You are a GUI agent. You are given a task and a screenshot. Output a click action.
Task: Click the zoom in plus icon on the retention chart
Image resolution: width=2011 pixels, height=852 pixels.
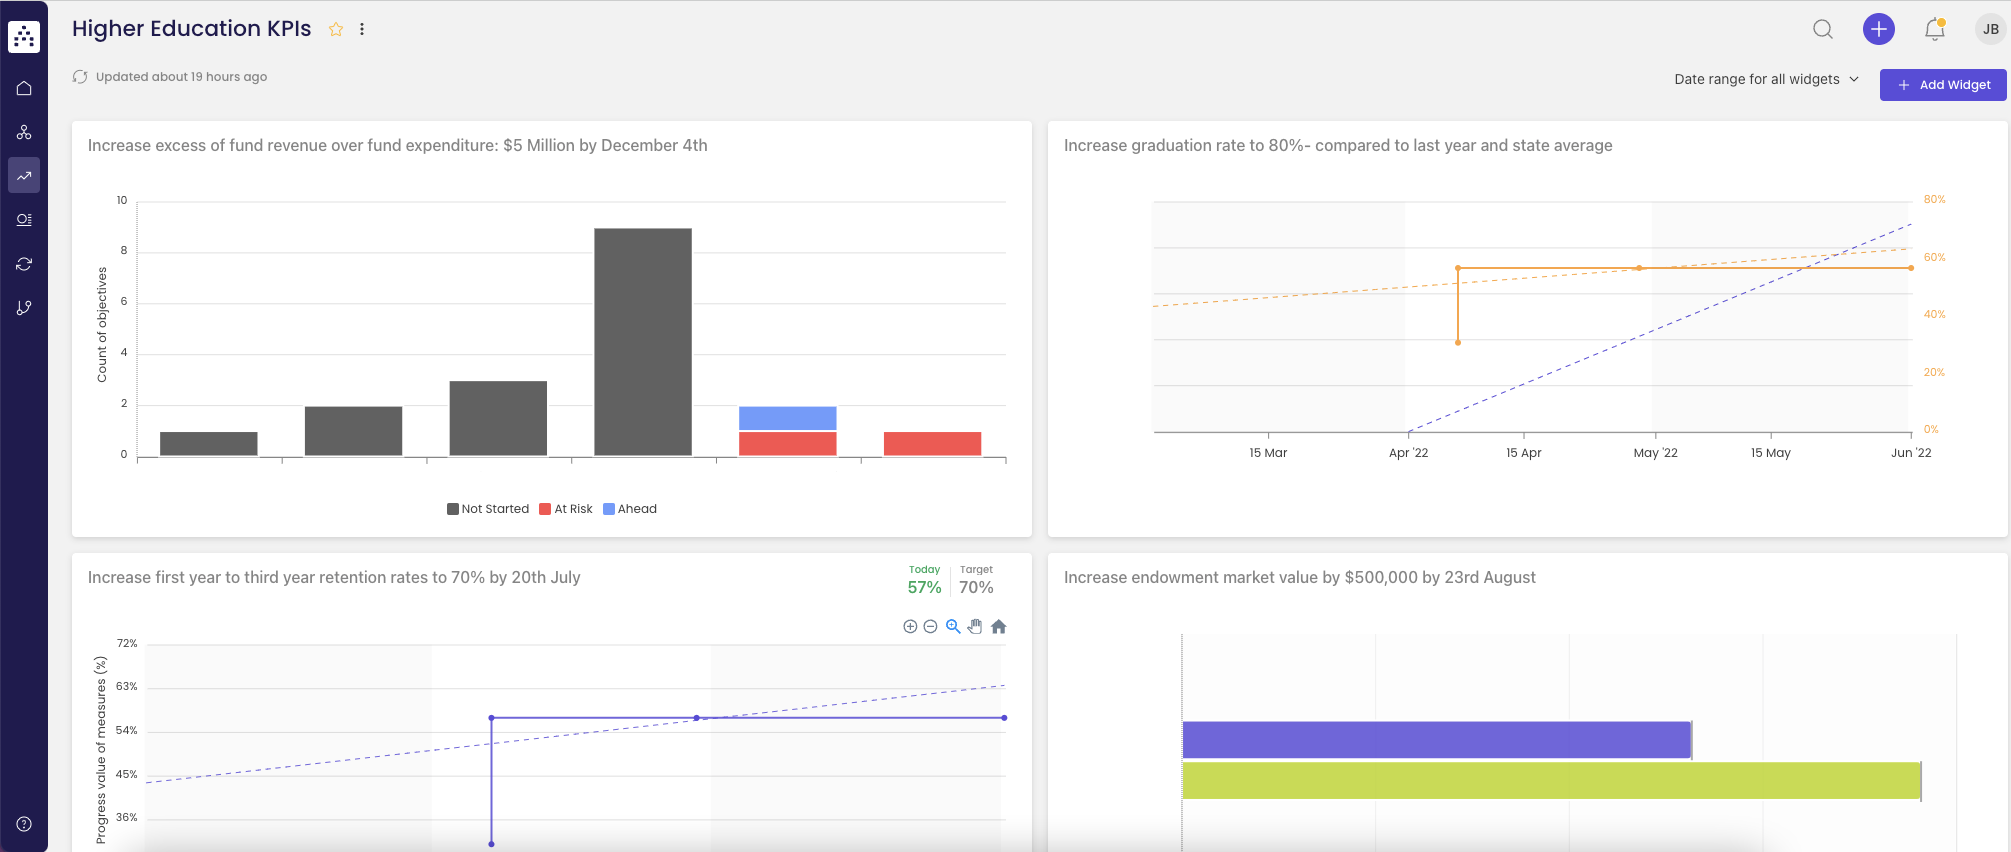[910, 627]
